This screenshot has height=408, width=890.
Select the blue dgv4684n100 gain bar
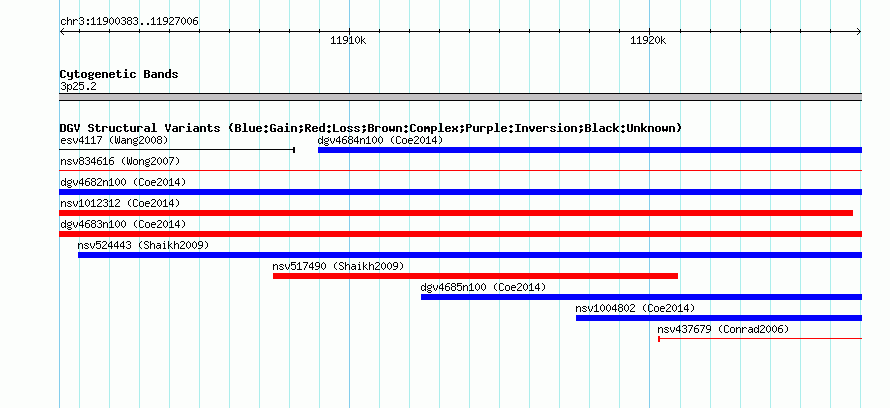click(590, 150)
